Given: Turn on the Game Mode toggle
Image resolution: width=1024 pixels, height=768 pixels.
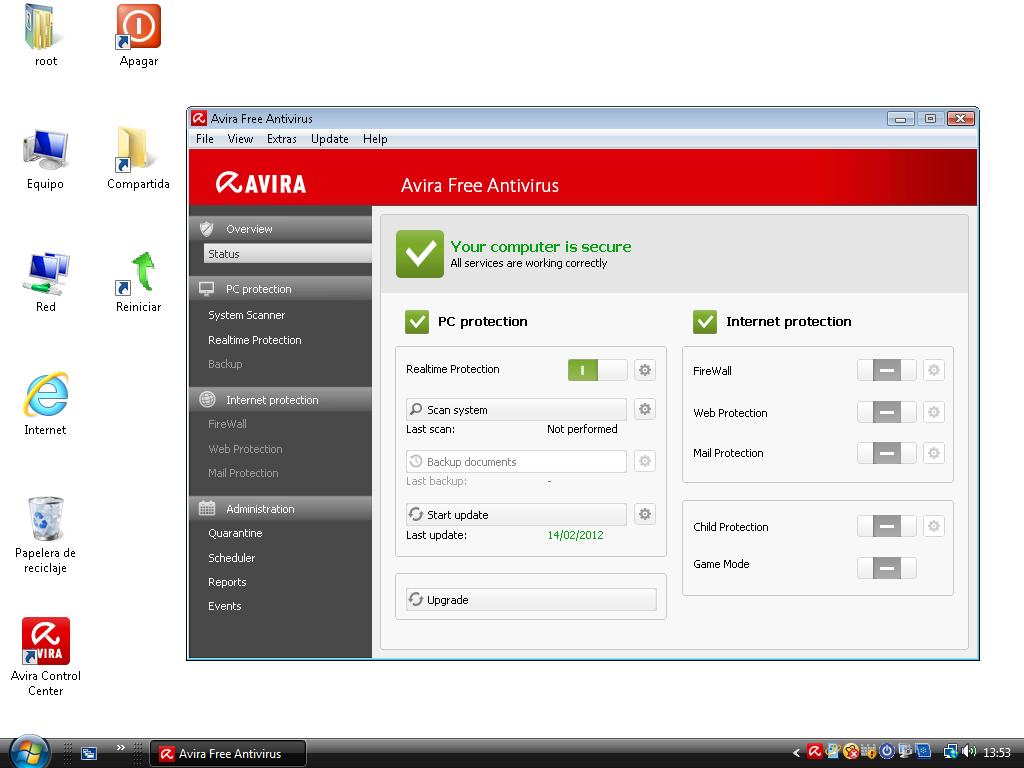Looking at the screenshot, I should coord(886,567).
